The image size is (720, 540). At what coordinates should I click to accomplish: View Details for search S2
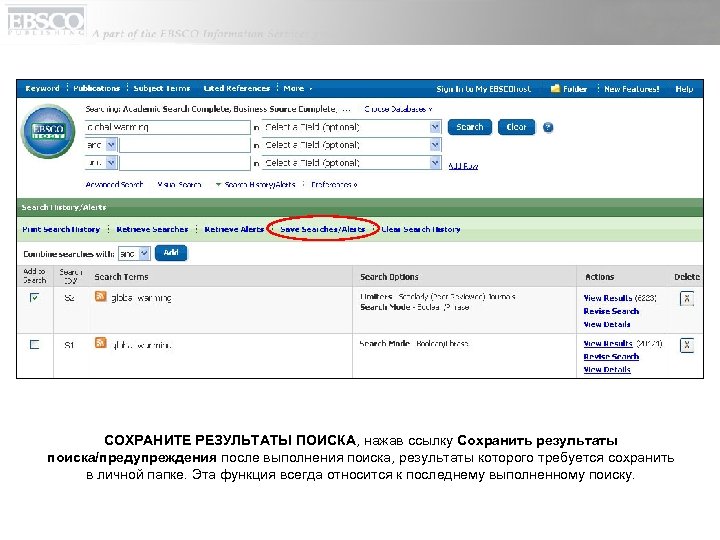click(607, 325)
